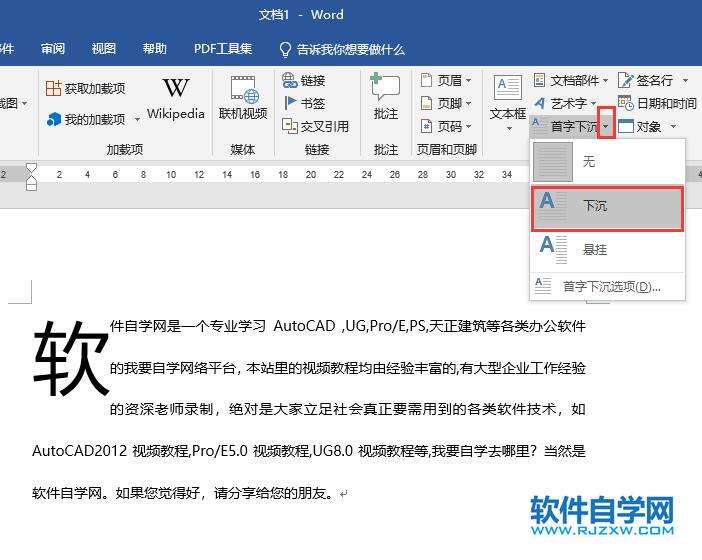
Task: Expand the 页眉 header dropdown
Action: tap(442, 80)
